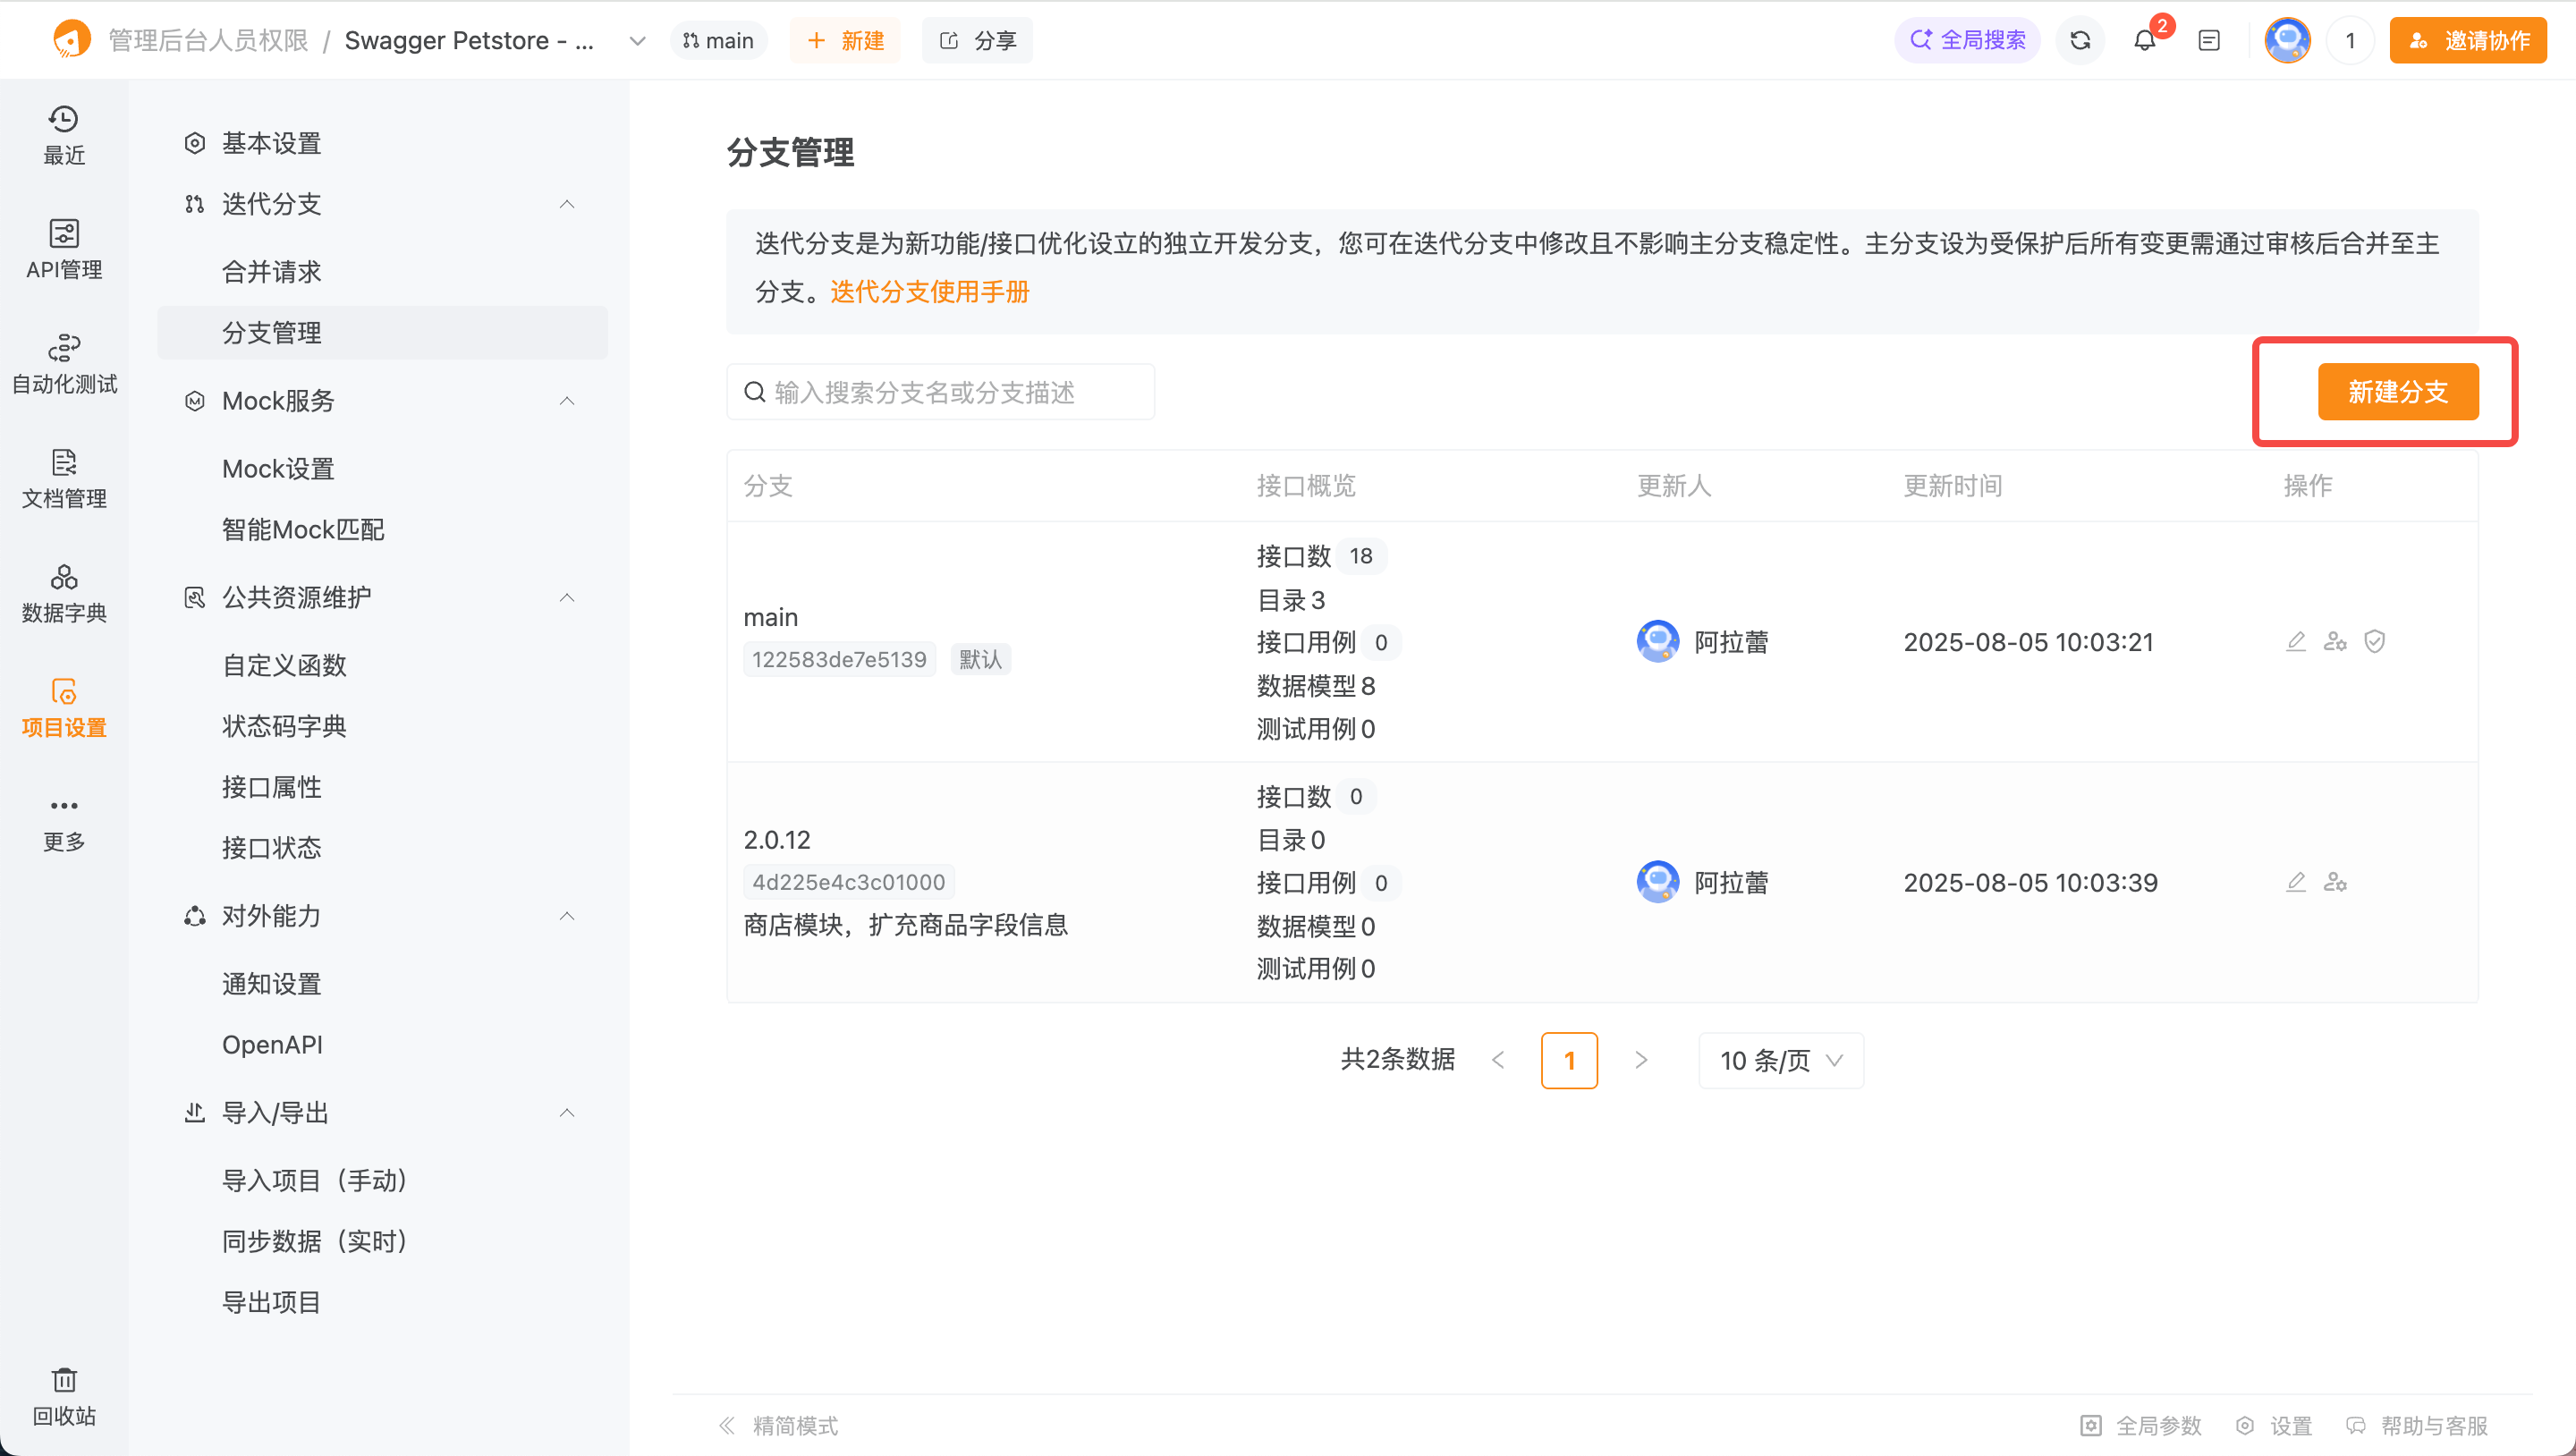
Task: Collapse the 迭代分支 section
Action: (567, 204)
